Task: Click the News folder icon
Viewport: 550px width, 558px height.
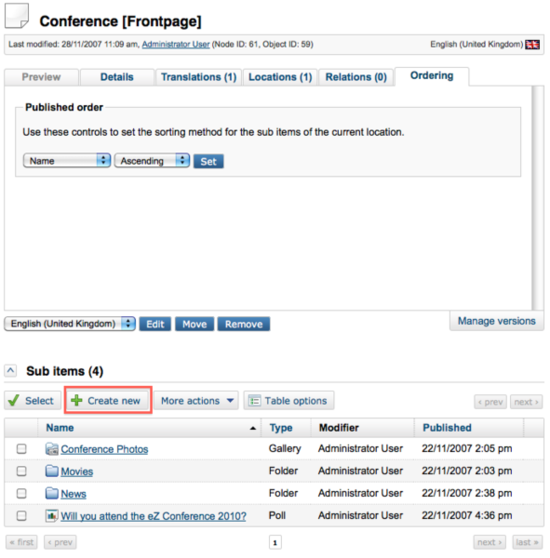Action: (x=52, y=493)
